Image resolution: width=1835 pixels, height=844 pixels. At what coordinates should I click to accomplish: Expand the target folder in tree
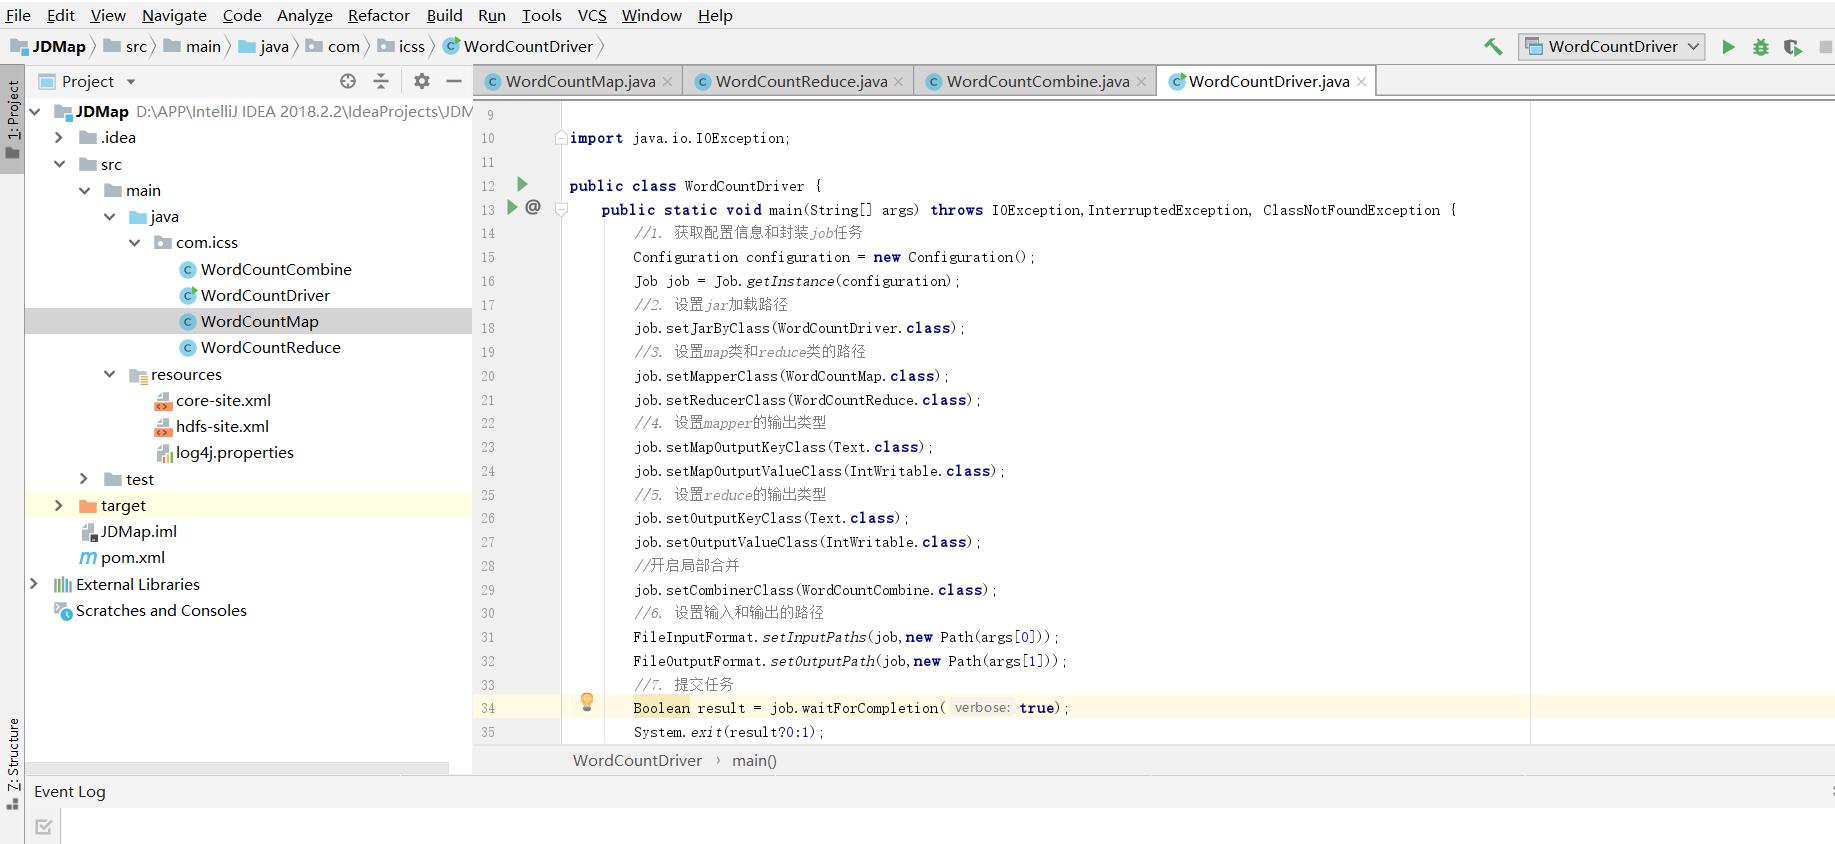click(x=58, y=506)
